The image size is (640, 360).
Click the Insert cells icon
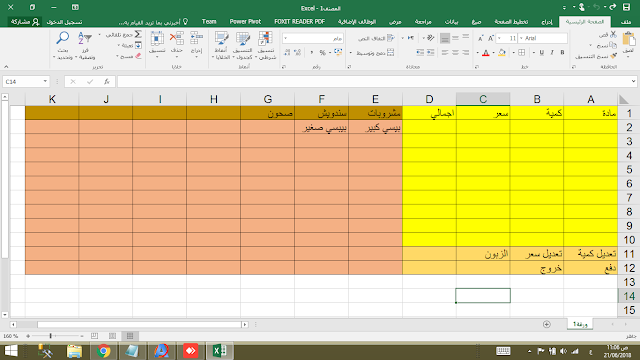tap(196, 38)
